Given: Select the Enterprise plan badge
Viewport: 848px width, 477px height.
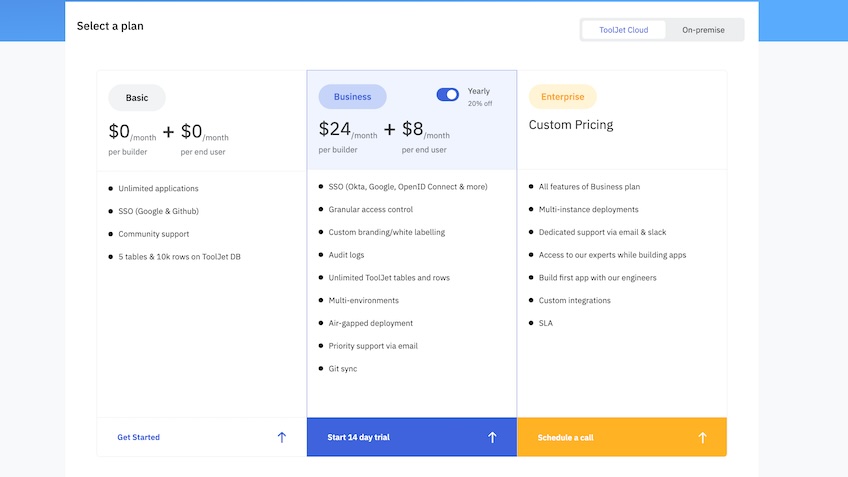Looking at the screenshot, I should point(562,97).
